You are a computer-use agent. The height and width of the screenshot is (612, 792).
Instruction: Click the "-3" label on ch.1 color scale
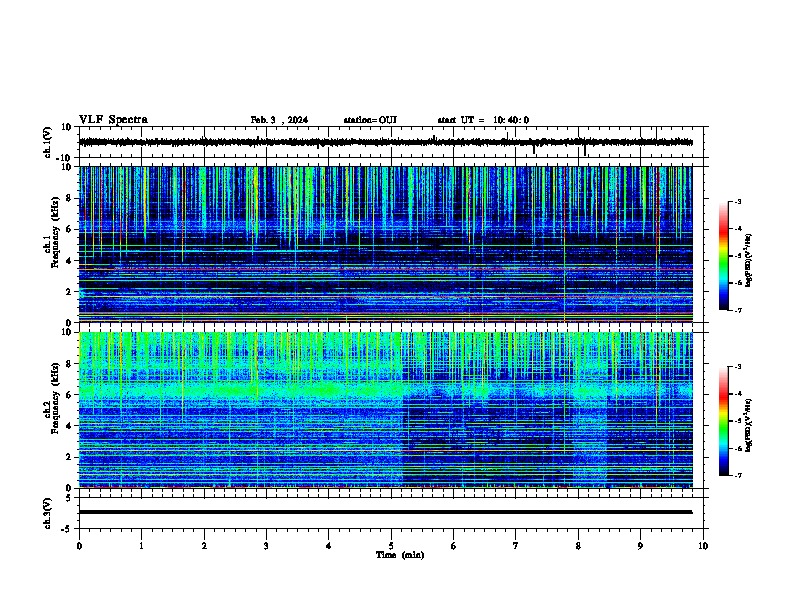pyautogui.click(x=737, y=202)
